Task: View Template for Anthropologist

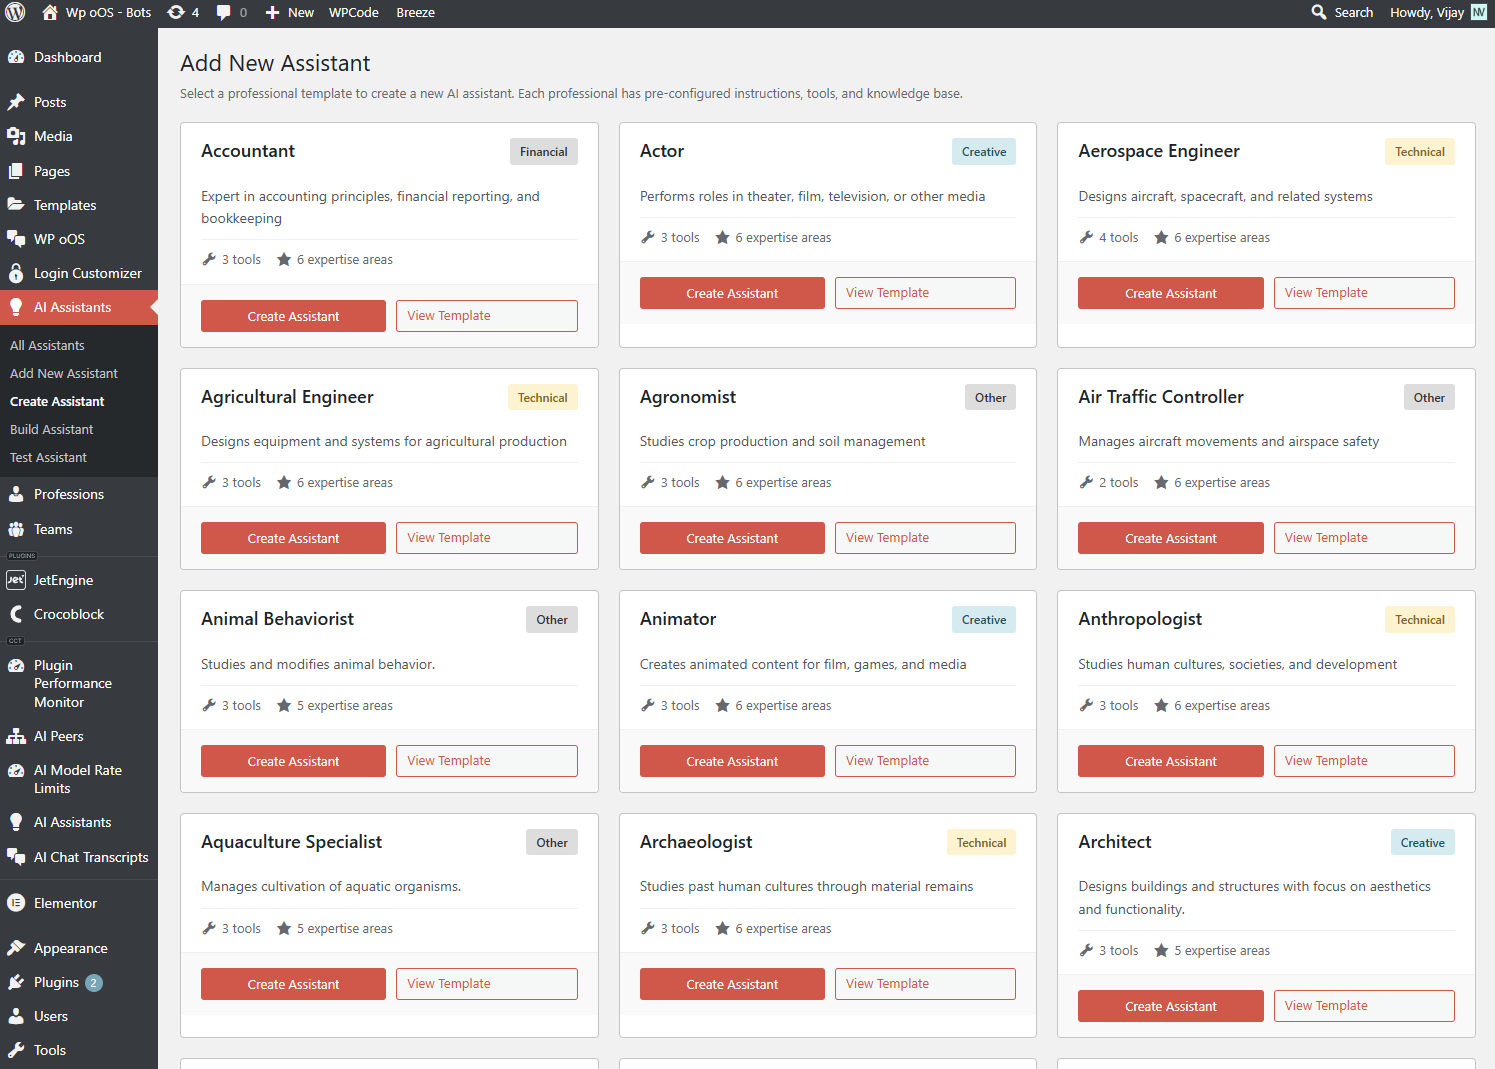Action: (x=1364, y=761)
